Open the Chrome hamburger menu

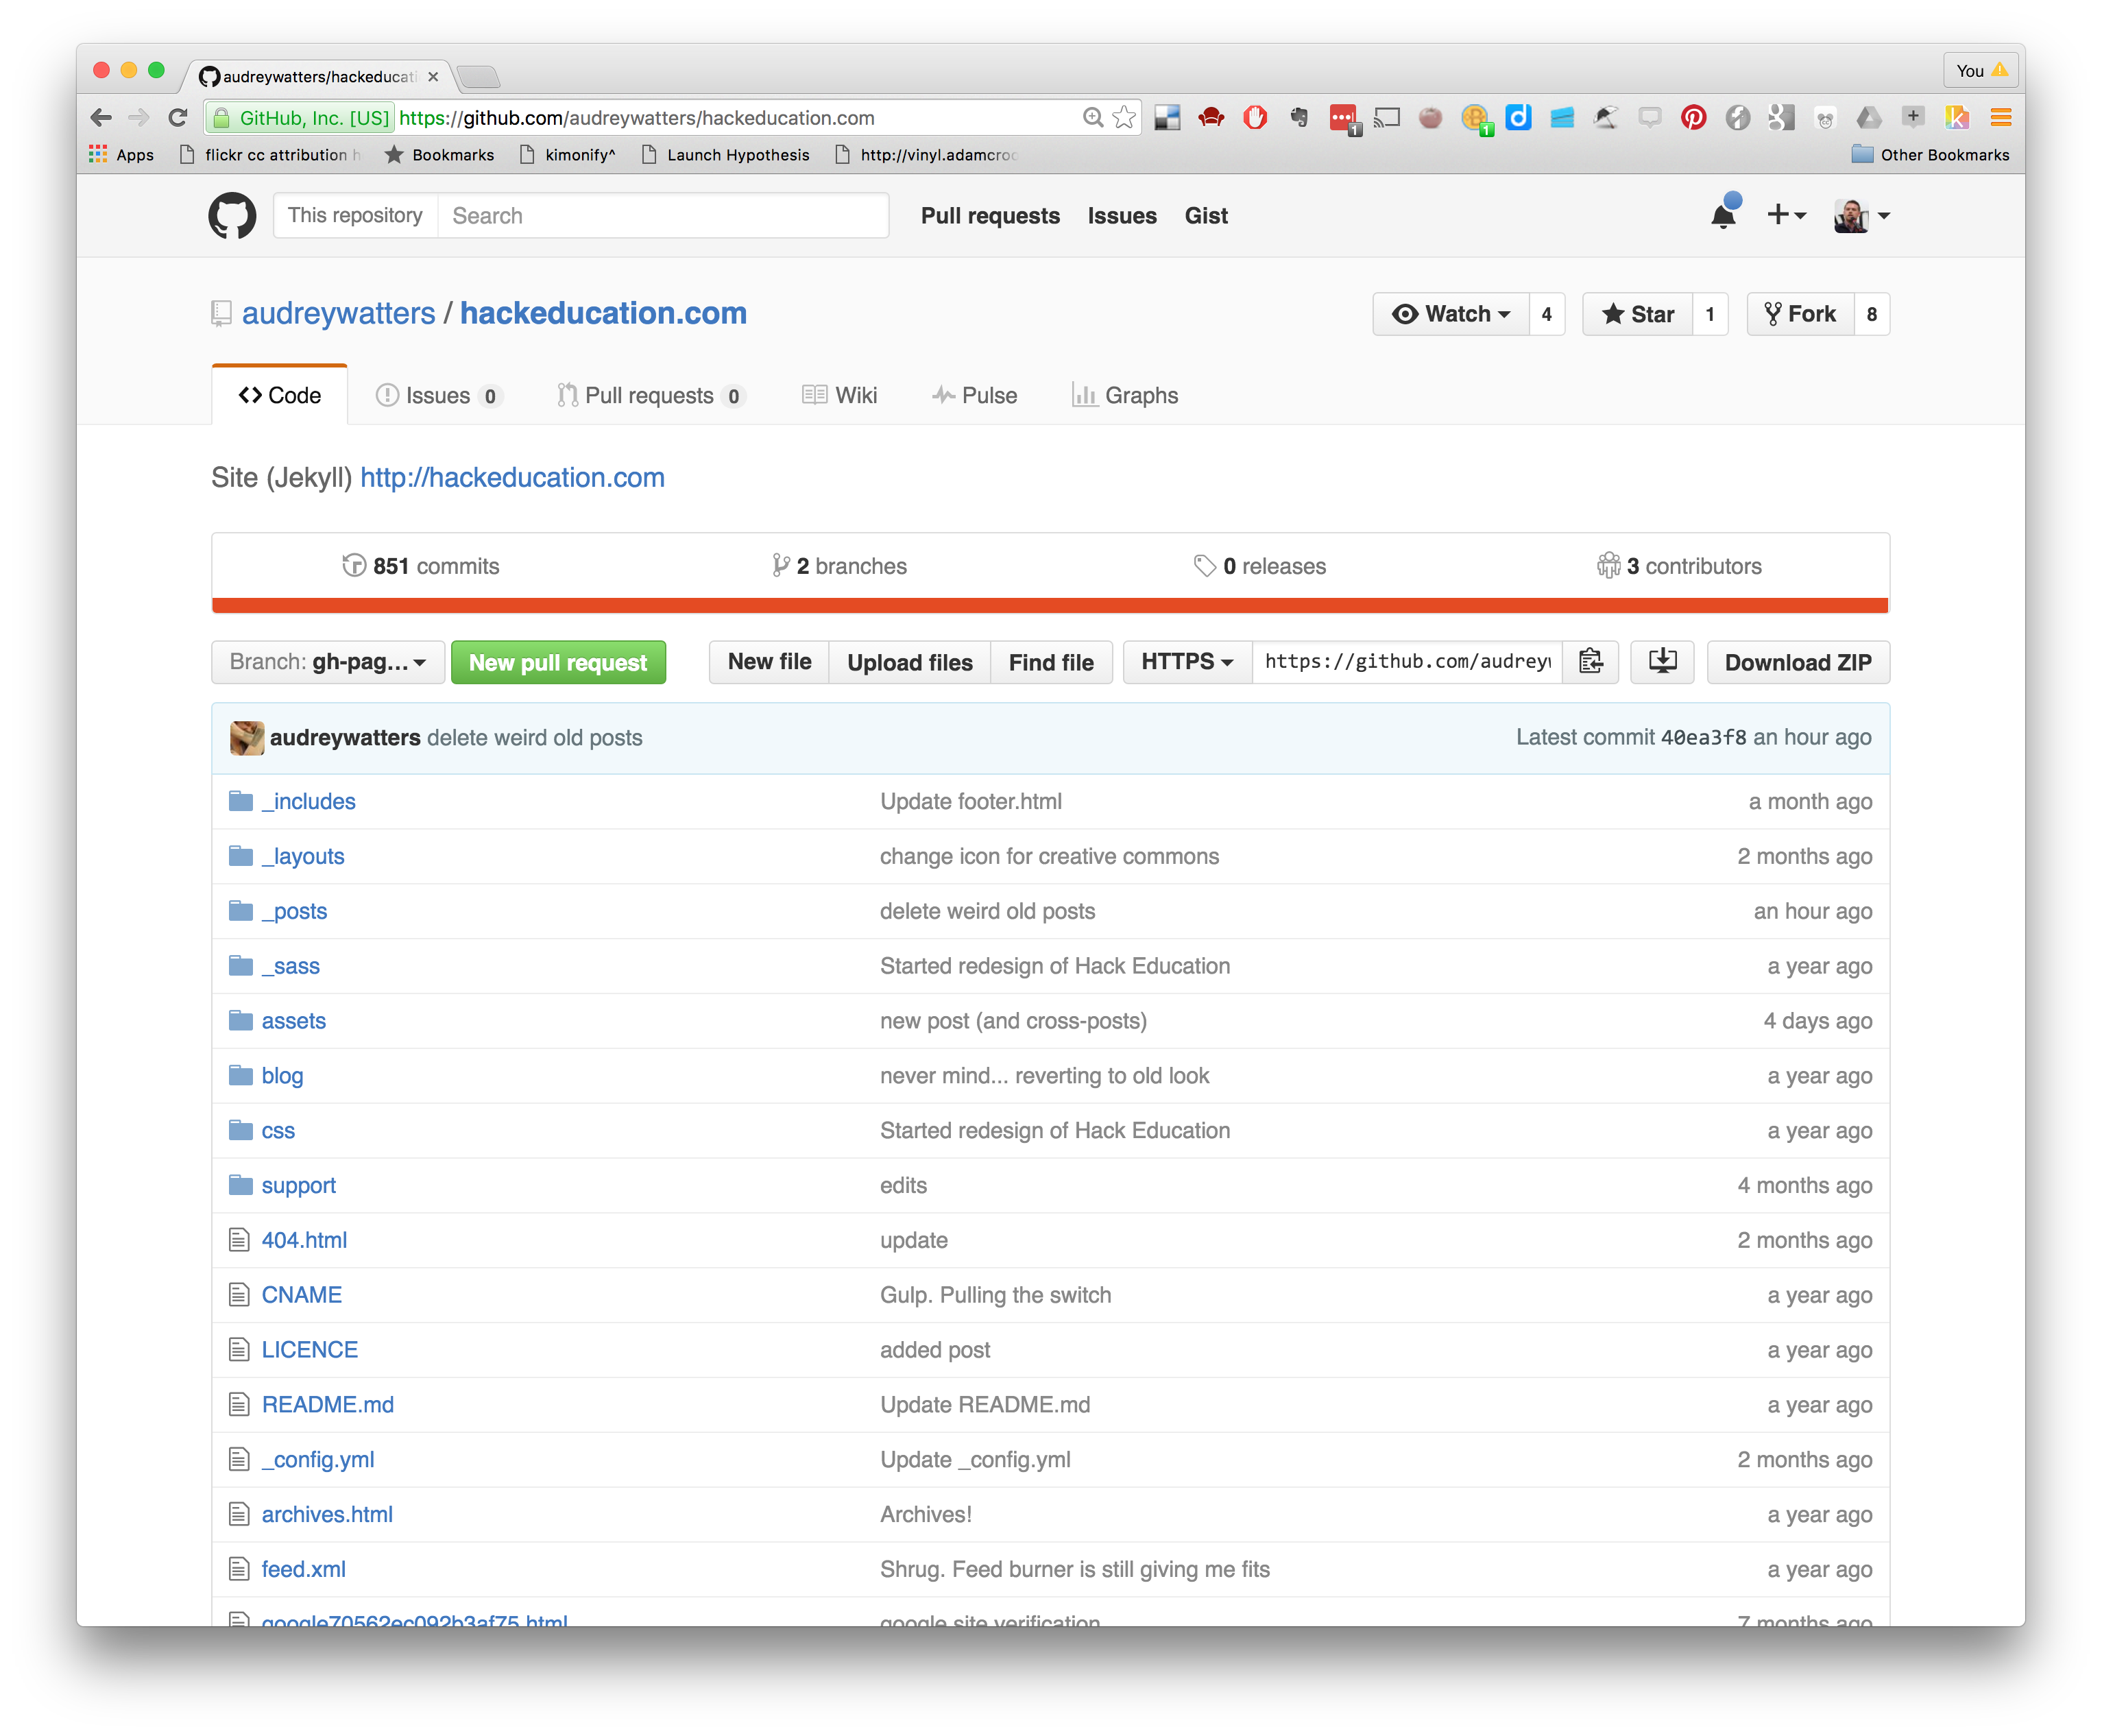(x=2001, y=118)
